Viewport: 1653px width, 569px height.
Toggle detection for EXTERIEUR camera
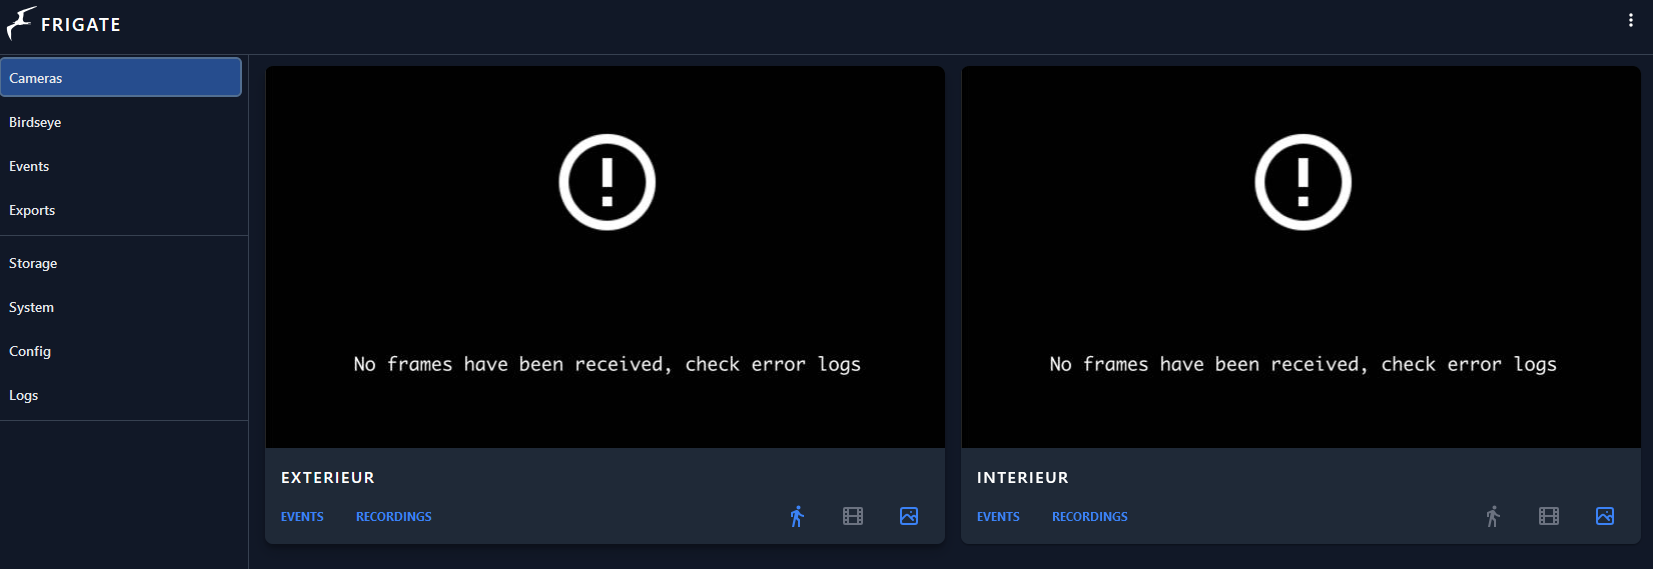[x=797, y=516]
